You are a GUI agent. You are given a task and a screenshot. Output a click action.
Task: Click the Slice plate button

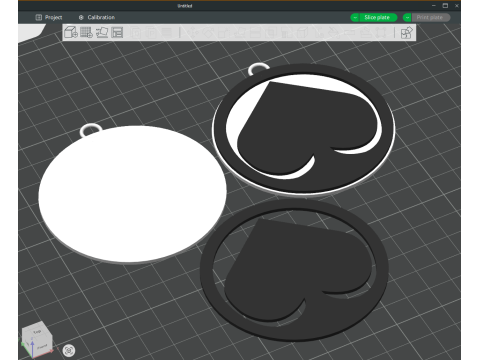tap(377, 17)
